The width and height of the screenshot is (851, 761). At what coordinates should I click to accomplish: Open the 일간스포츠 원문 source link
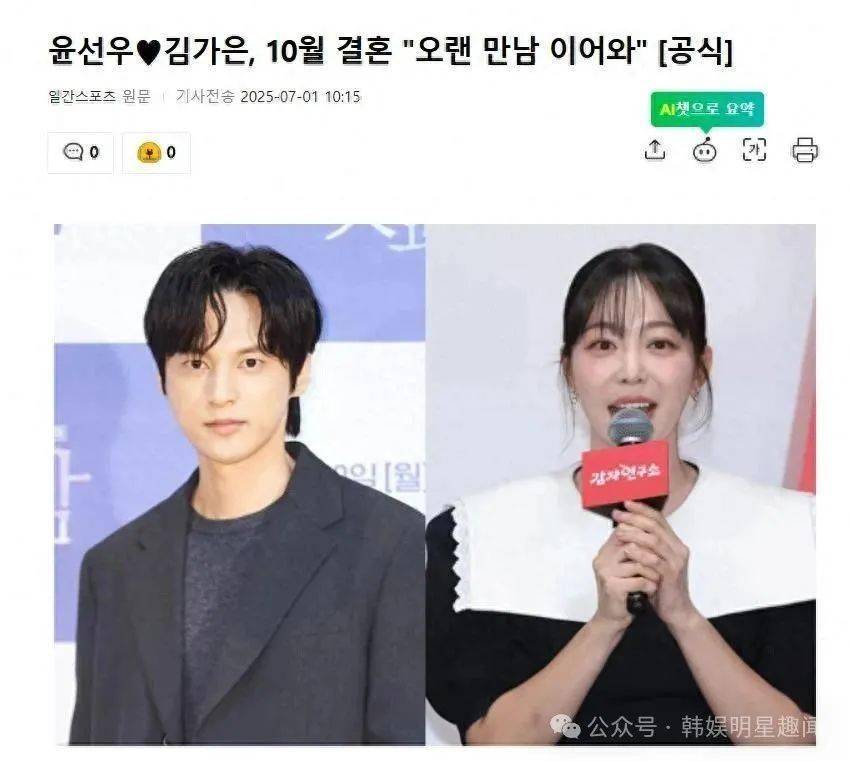99,97
